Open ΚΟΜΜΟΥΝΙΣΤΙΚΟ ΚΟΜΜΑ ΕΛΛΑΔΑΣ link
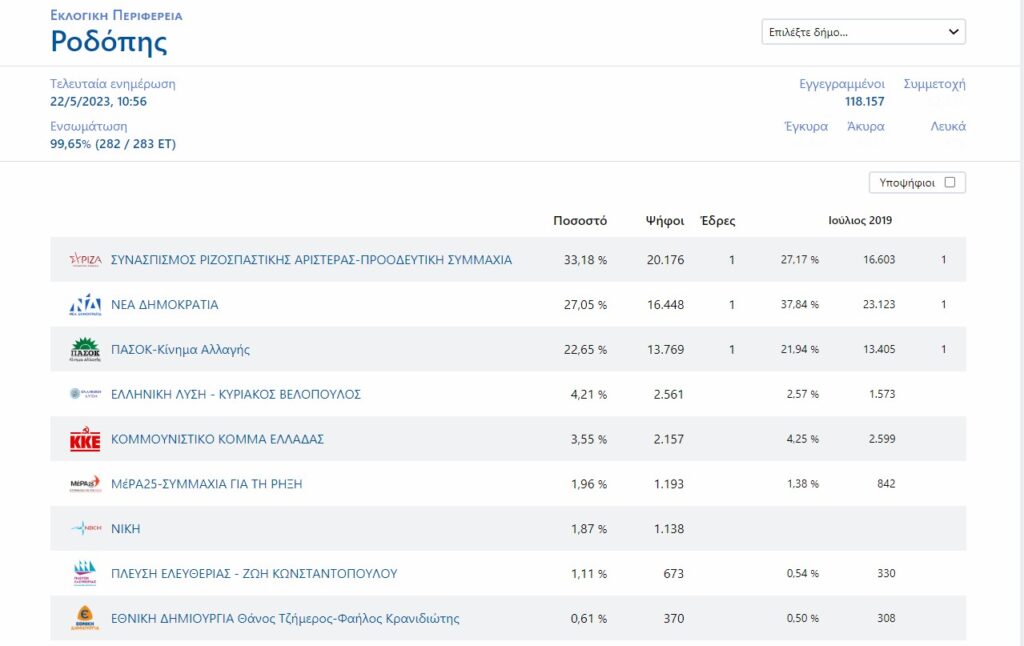 coord(217,440)
